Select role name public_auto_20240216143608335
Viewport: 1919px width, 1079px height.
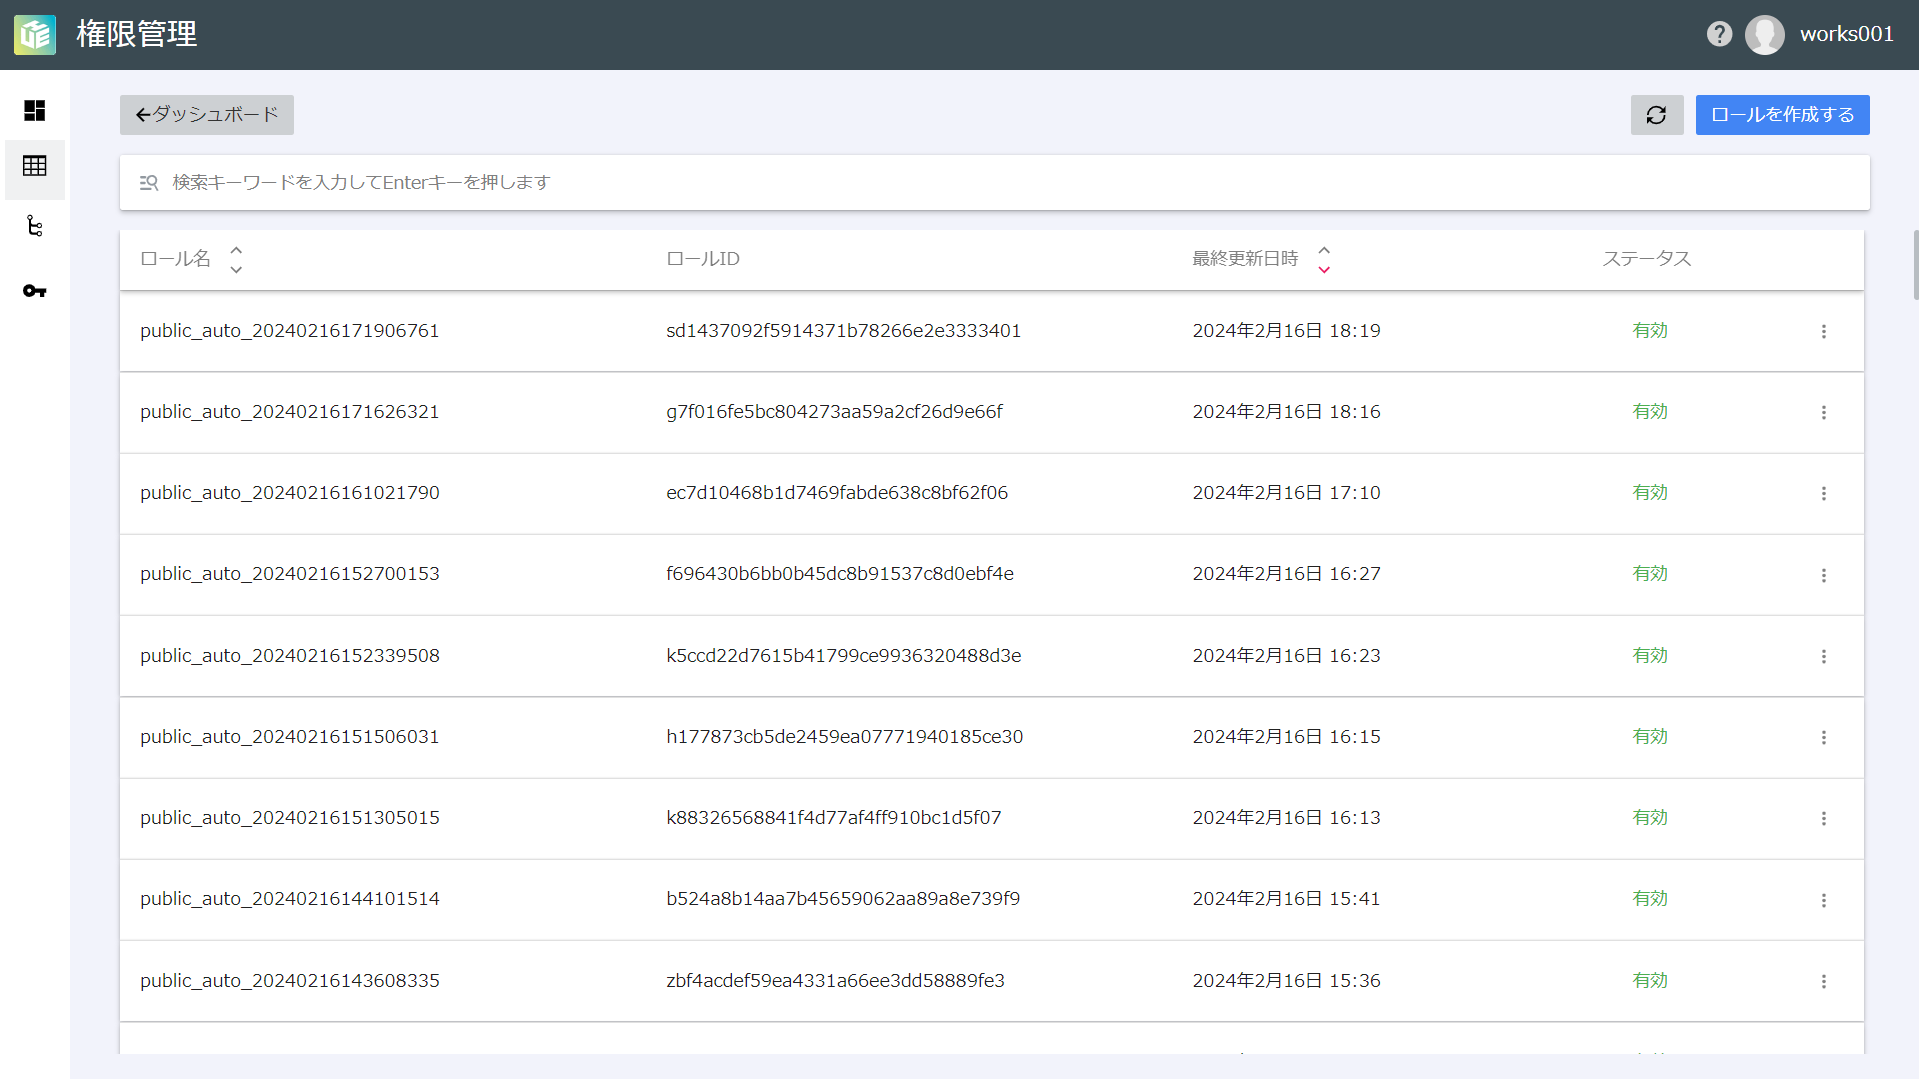tap(290, 981)
